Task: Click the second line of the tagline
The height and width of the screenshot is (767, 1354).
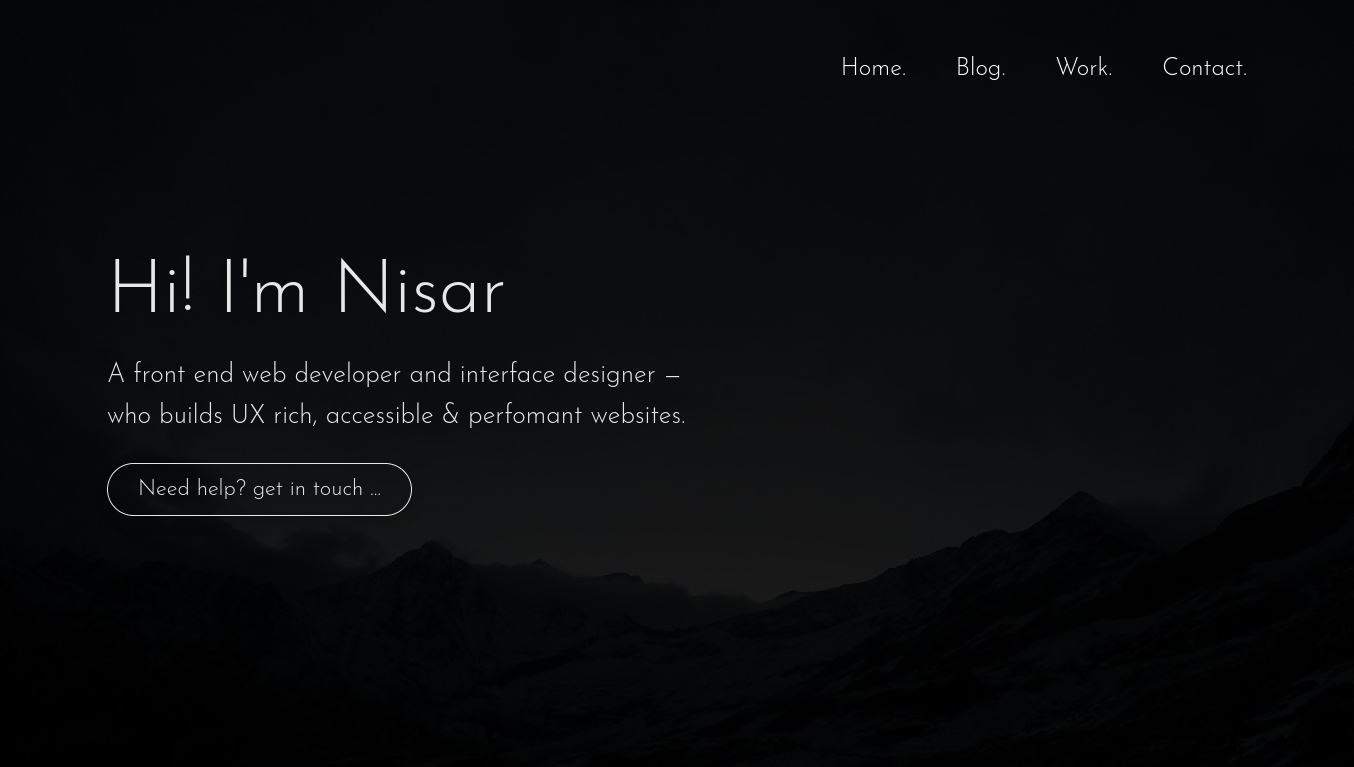Action: point(396,415)
